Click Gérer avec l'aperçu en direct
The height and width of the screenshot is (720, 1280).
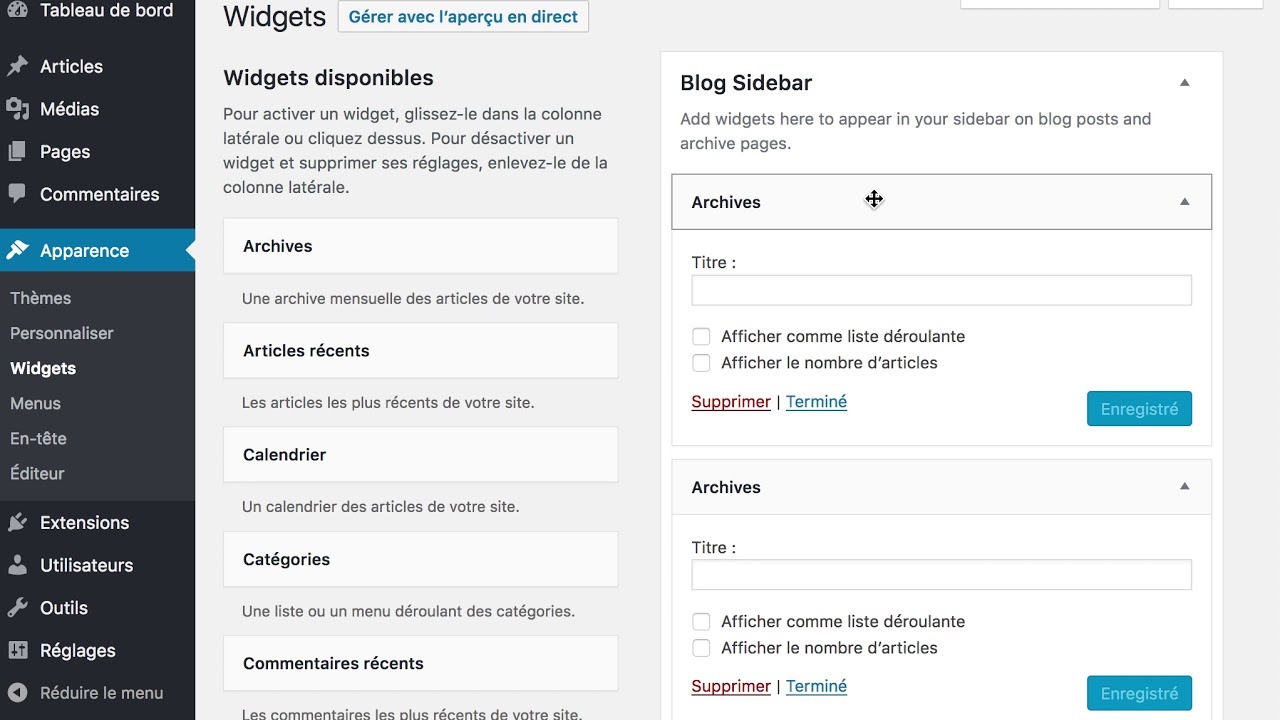[x=463, y=16]
